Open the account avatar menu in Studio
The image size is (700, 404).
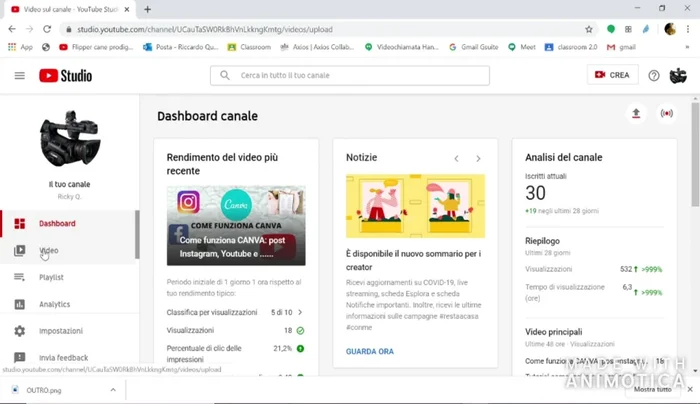[678, 75]
